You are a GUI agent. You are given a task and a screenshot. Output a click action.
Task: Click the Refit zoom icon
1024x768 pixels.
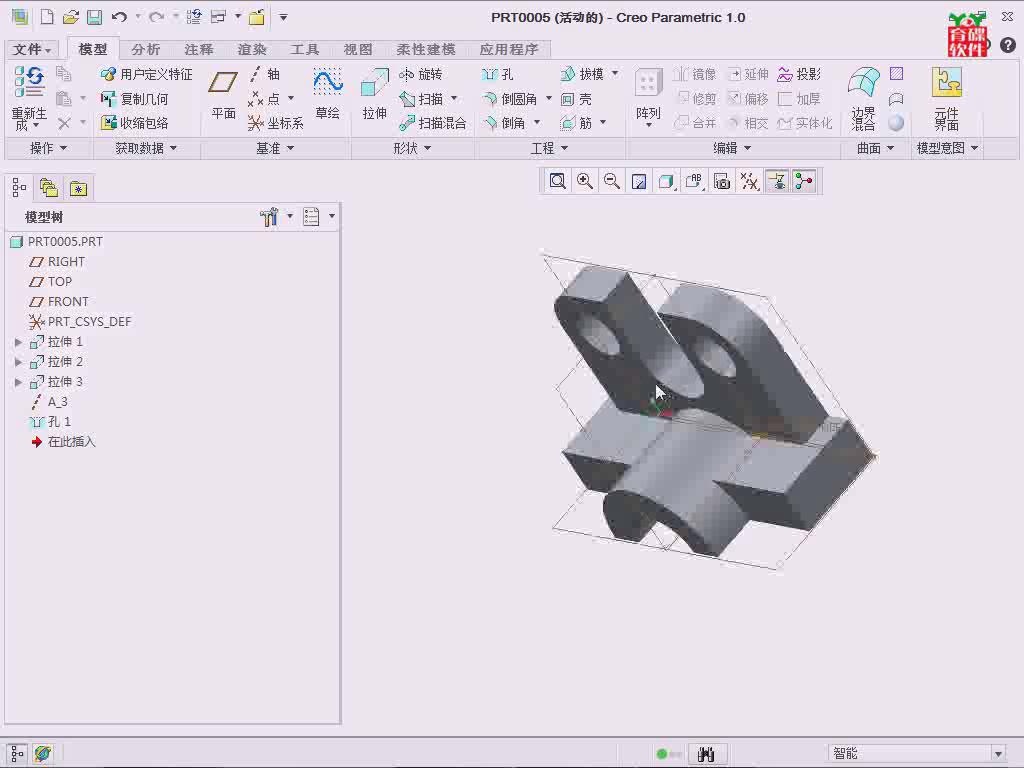point(557,181)
